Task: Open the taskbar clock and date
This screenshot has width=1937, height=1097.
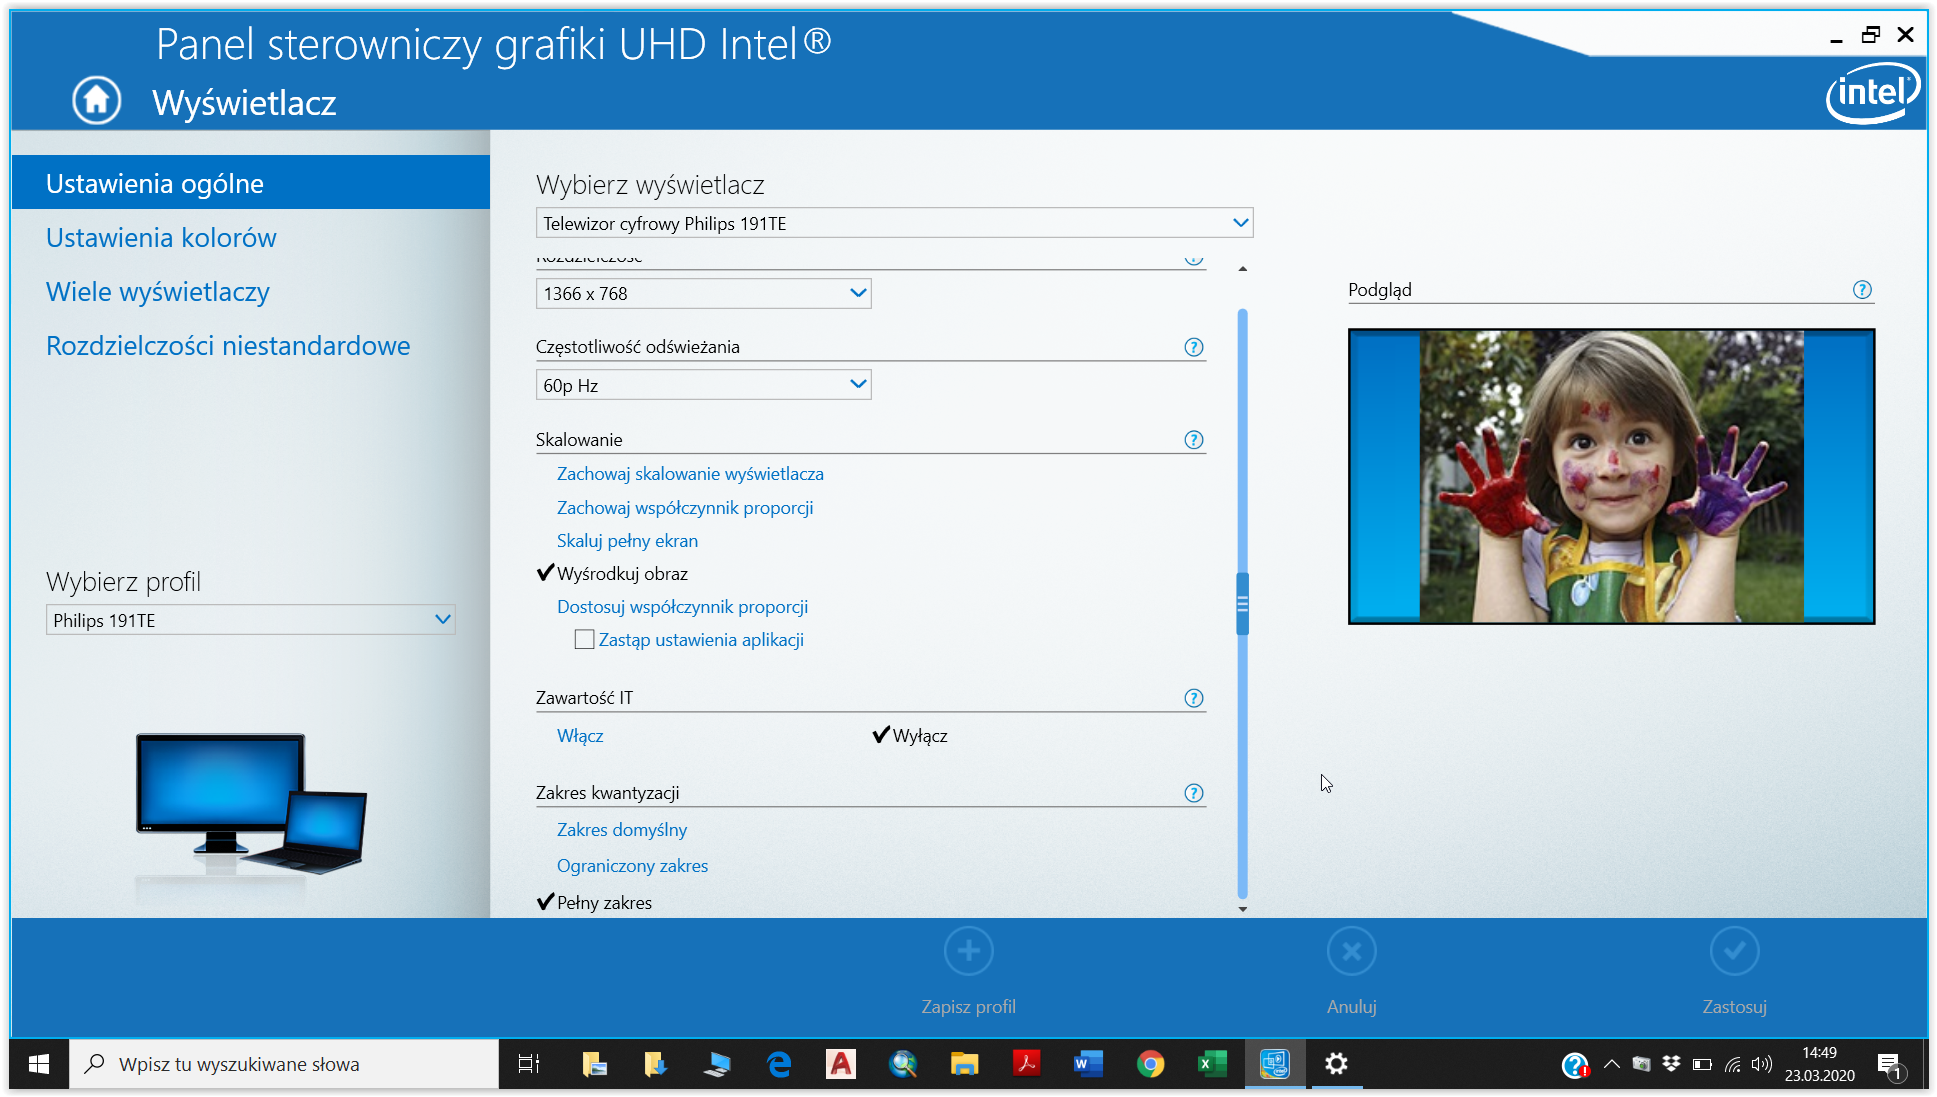Action: (x=1819, y=1064)
